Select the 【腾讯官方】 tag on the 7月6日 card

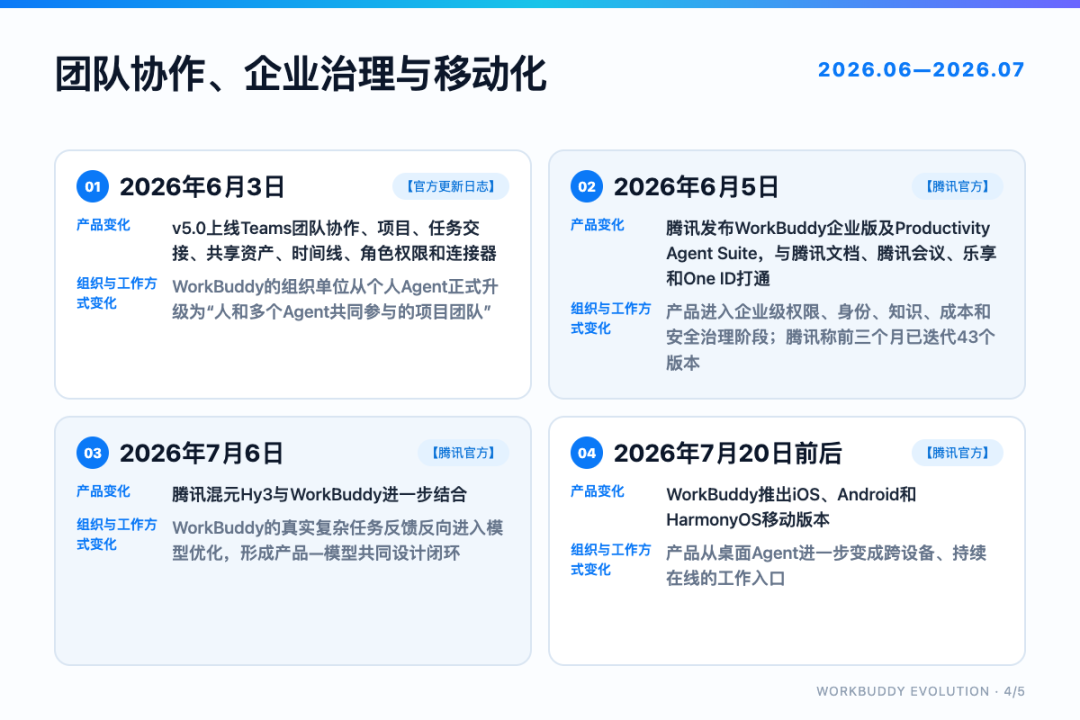[464, 453]
